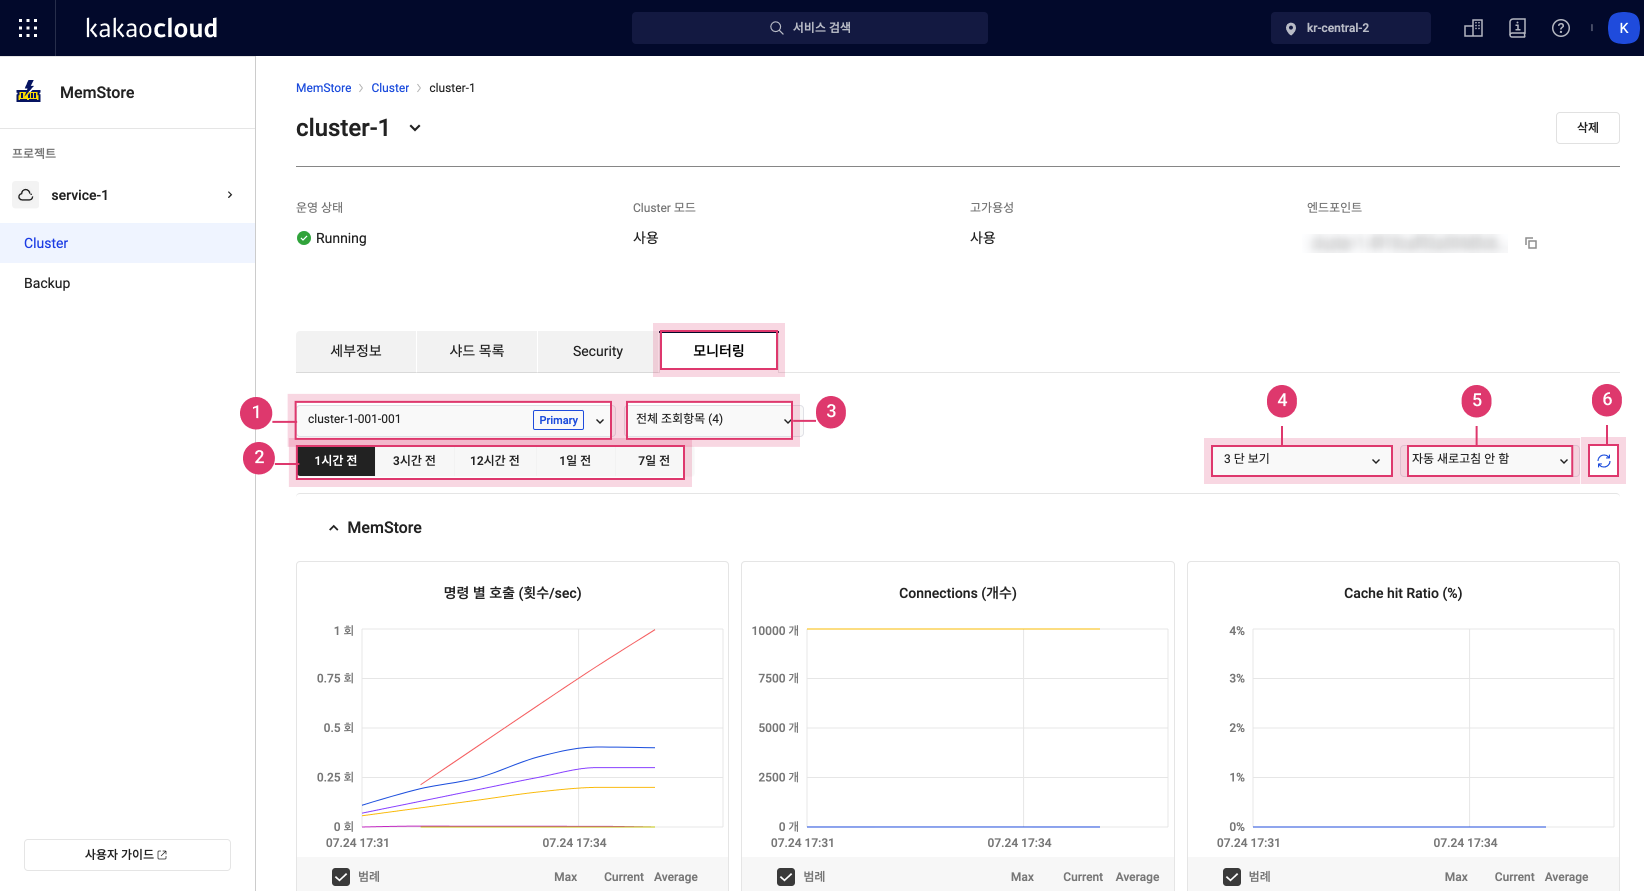Open Backup in the sidebar
Image resolution: width=1644 pixels, height=891 pixels.
pos(127,283)
